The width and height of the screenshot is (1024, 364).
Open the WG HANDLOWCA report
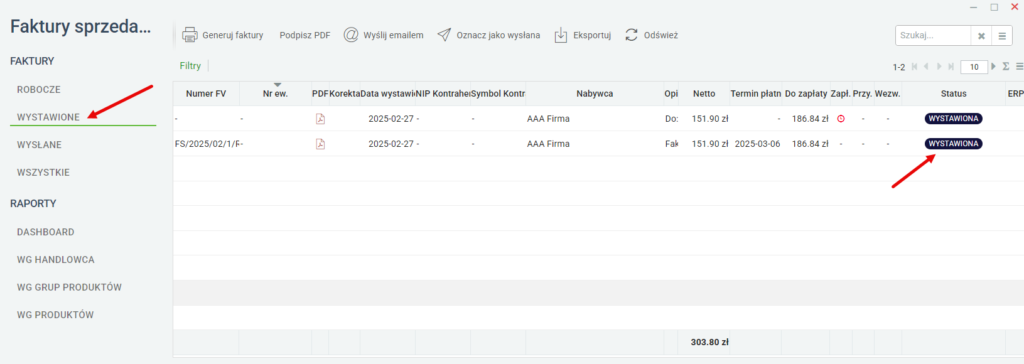[56, 259]
